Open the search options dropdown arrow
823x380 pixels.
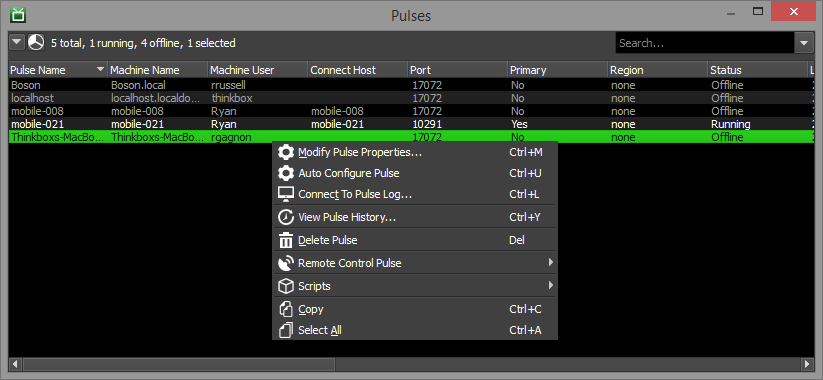pyautogui.click(x=804, y=43)
